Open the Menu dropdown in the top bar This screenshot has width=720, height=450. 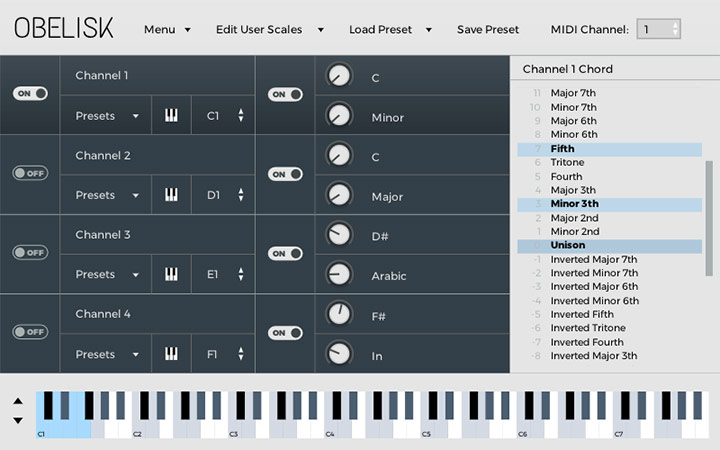[167, 29]
